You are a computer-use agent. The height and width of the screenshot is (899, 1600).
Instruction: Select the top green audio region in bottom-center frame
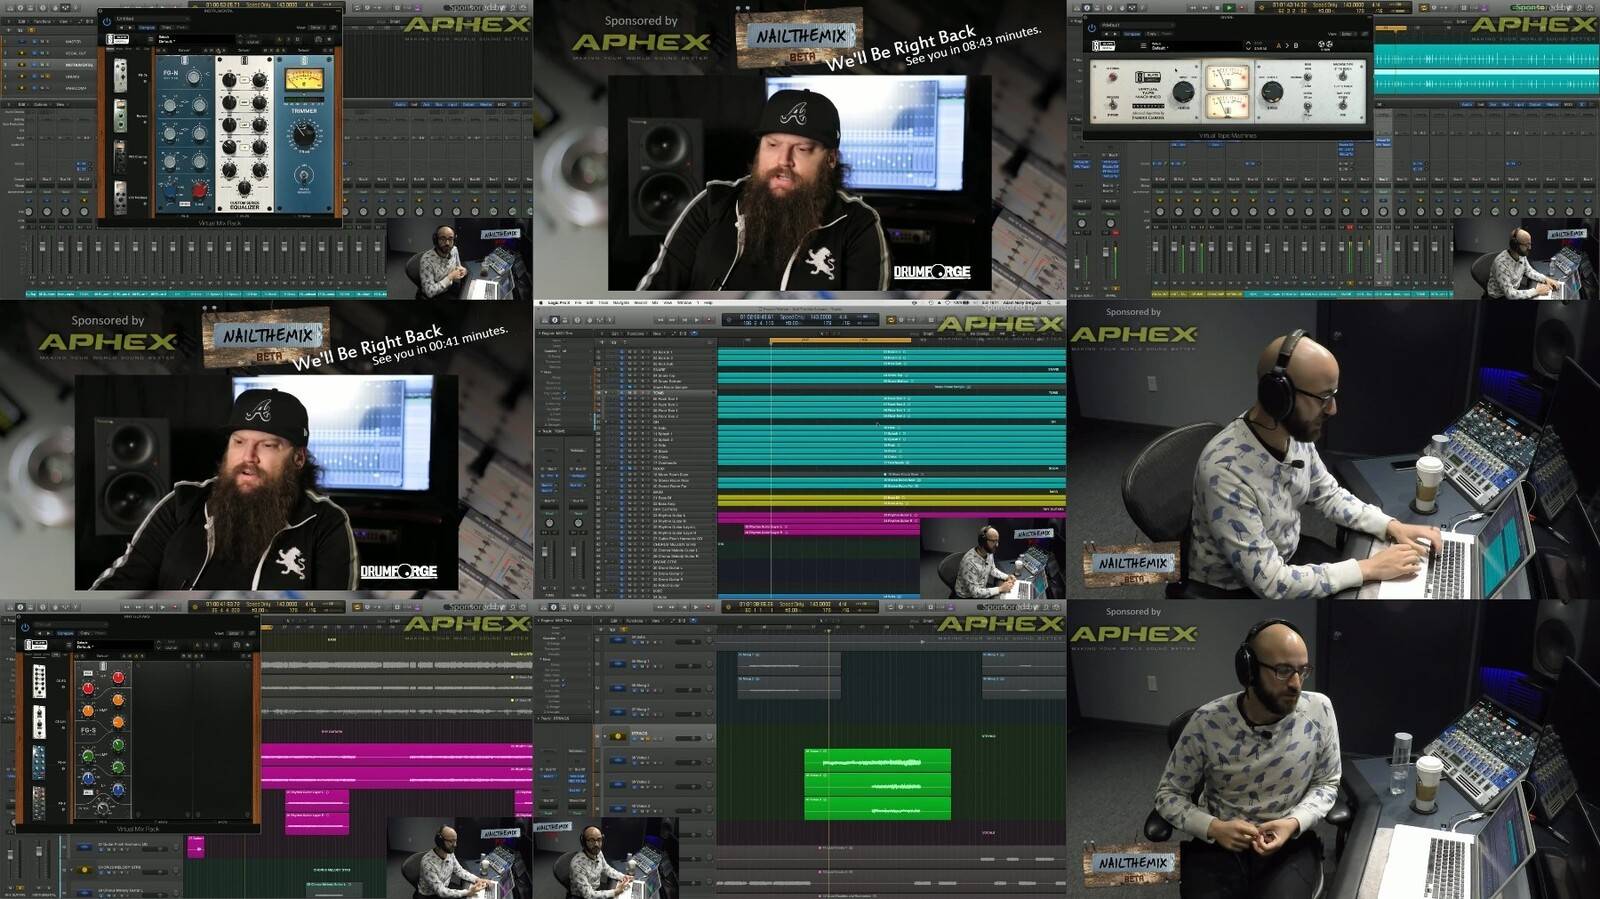[x=877, y=762]
